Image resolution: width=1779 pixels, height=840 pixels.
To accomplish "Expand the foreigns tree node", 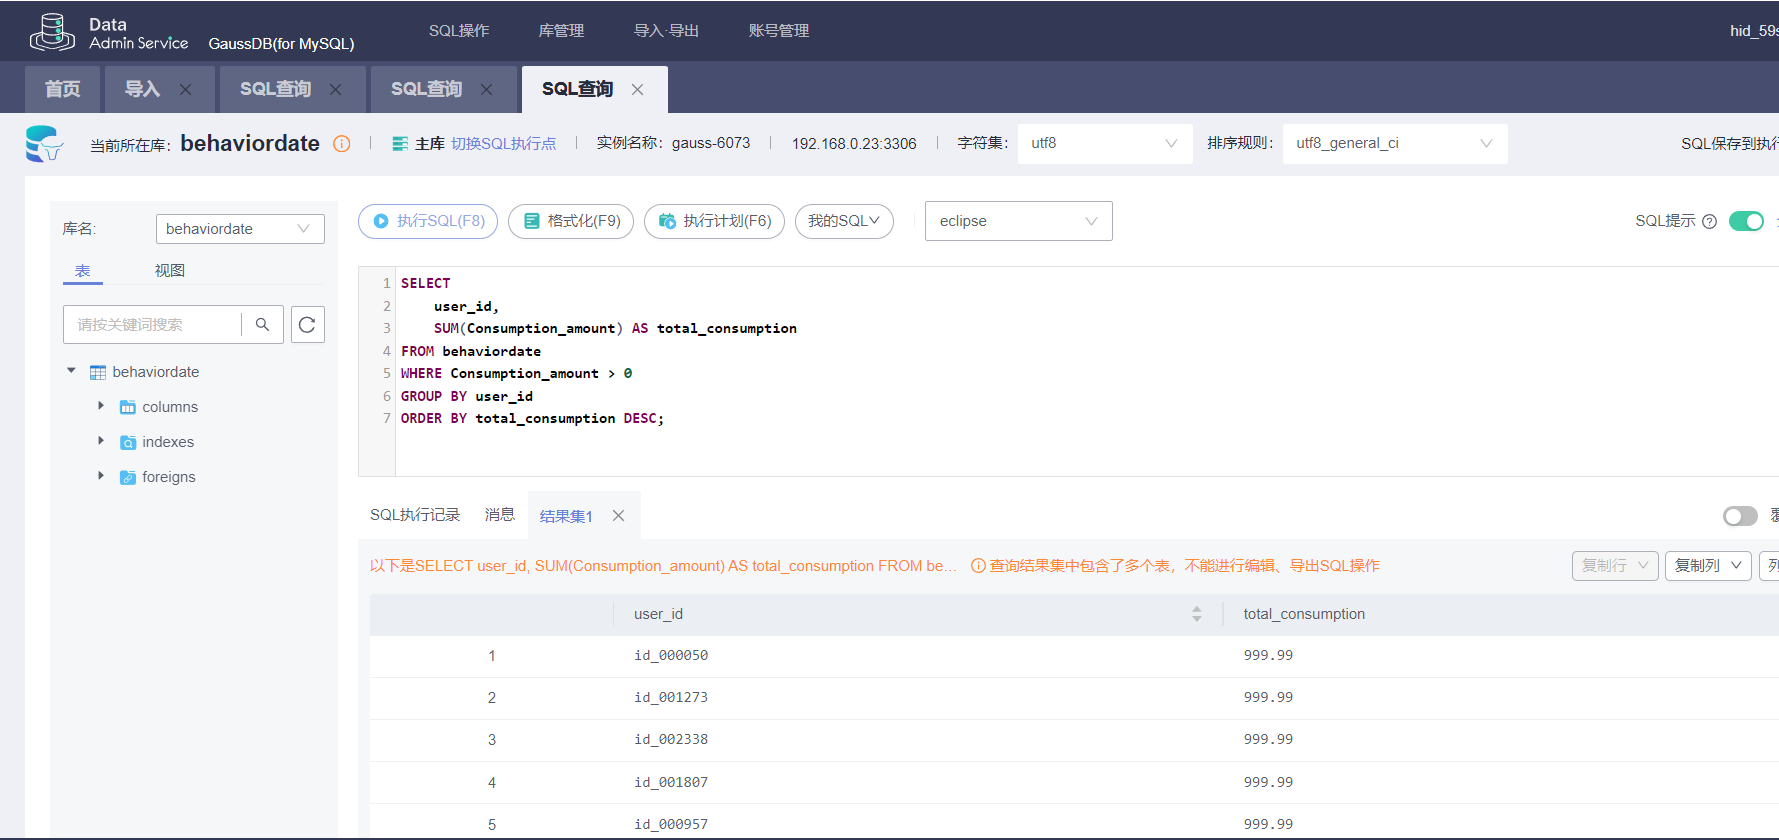I will pyautogui.click(x=101, y=476).
